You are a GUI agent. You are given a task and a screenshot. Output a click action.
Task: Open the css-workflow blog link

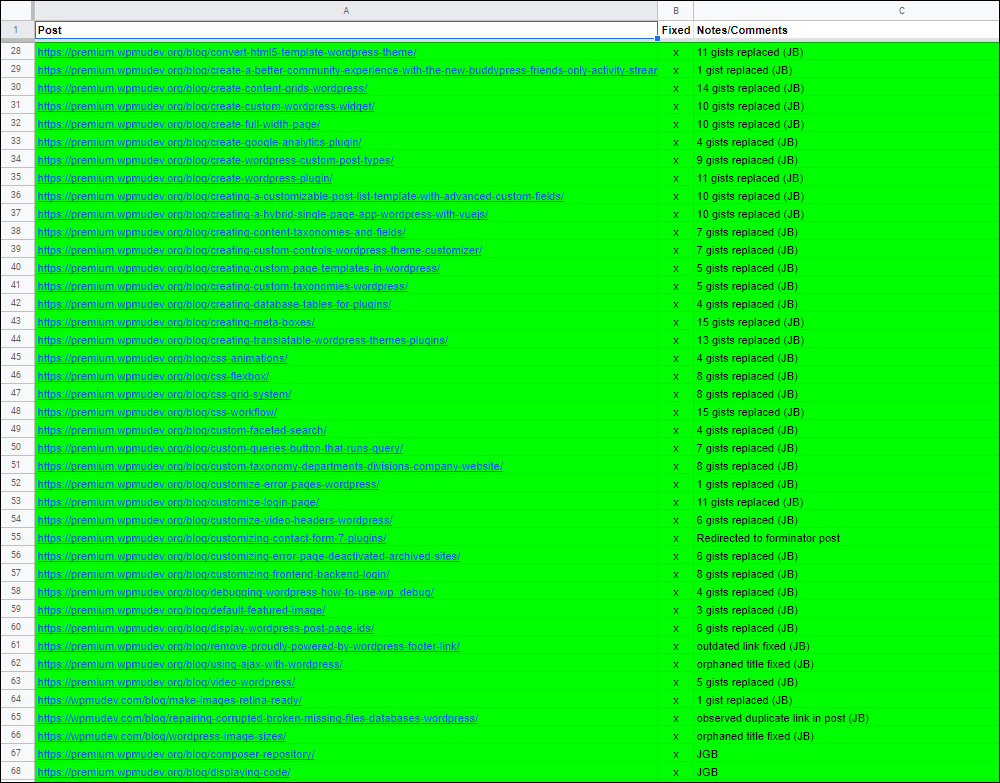point(158,413)
